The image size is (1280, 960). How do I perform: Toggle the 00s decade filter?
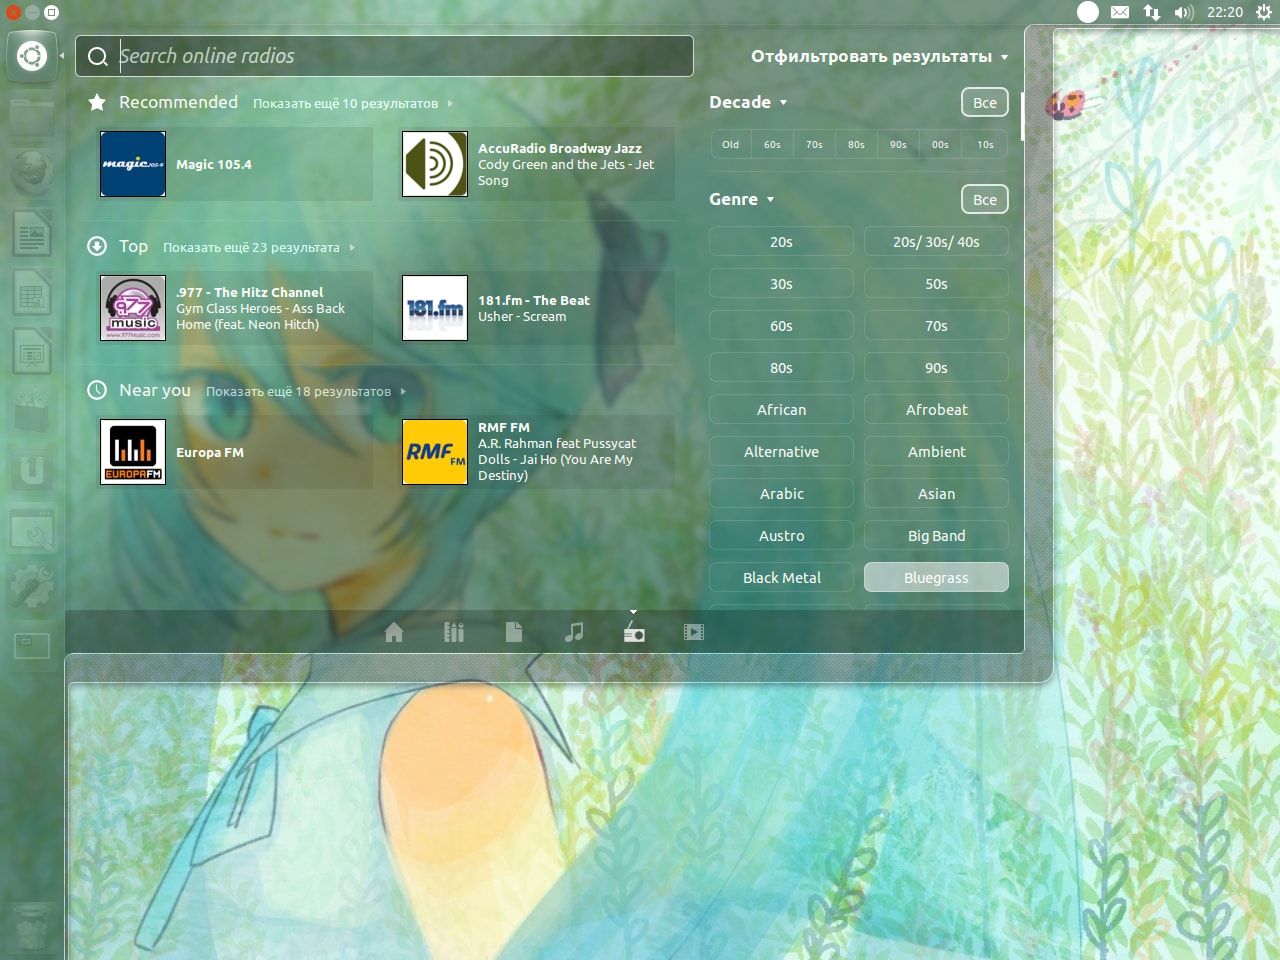tap(940, 144)
